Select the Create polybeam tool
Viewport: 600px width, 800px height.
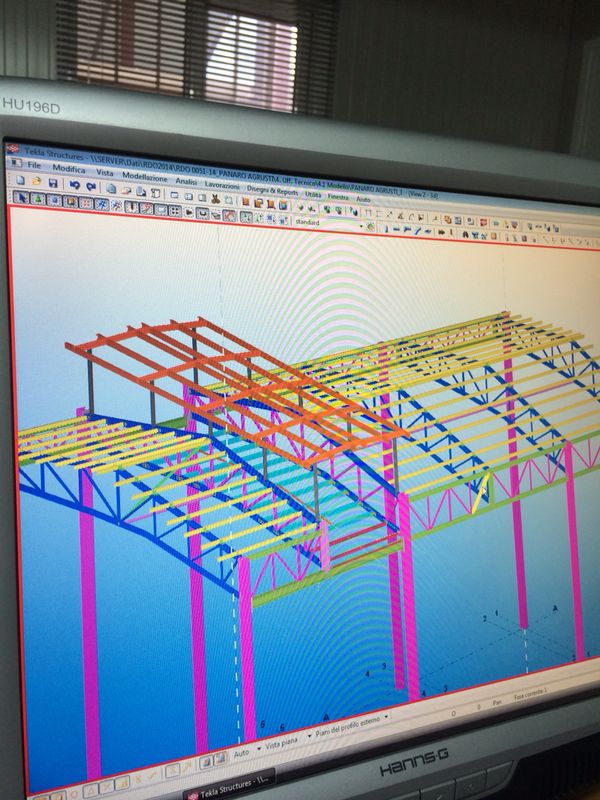coord(407,230)
